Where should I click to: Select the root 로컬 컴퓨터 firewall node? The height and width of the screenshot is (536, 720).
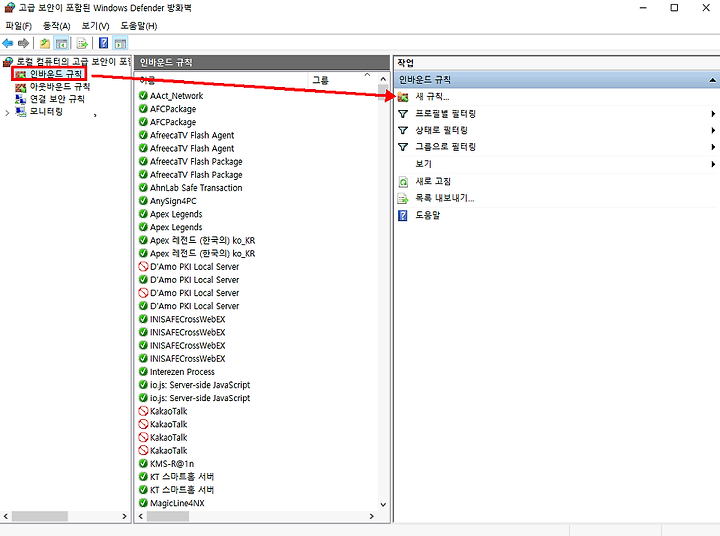(73, 62)
